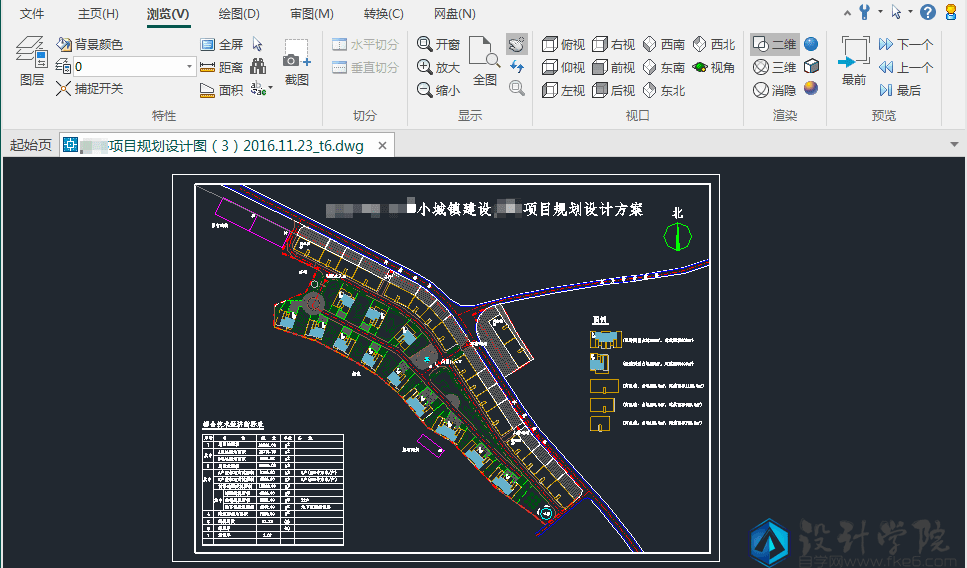
Task: Switch to 西北 northwest isometric view
Action: pyautogui.click(x=714, y=44)
